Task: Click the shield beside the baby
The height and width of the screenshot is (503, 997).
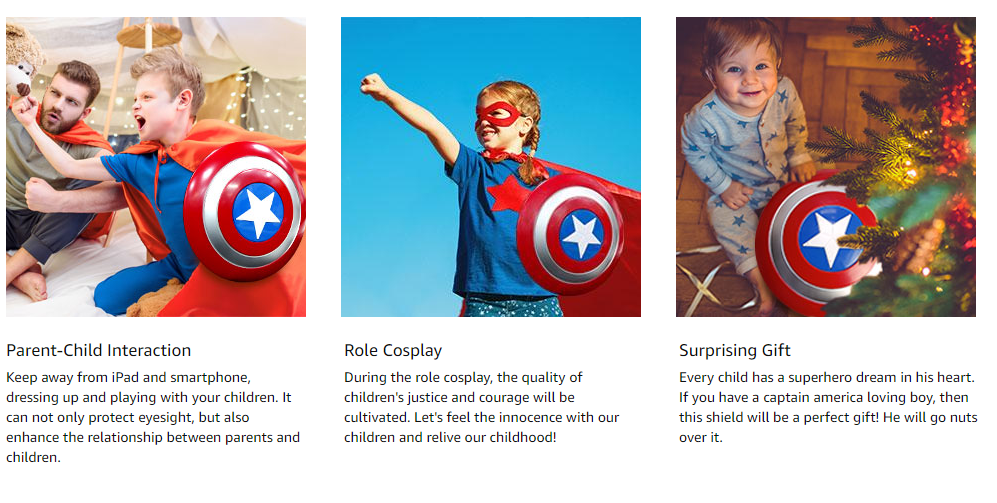Action: pos(816,235)
